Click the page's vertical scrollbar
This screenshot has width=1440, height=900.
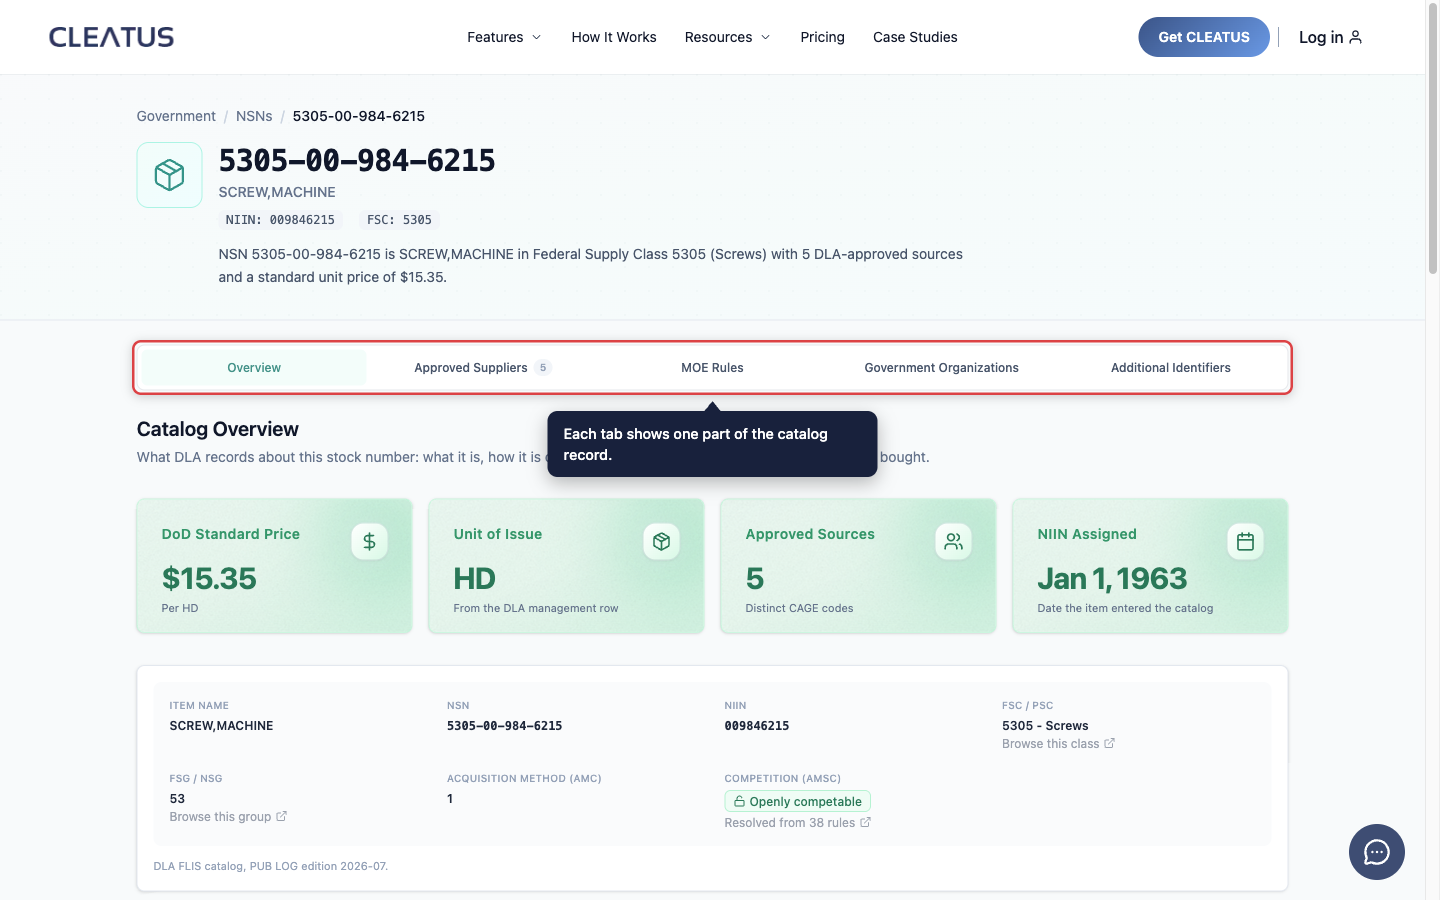(1432, 450)
